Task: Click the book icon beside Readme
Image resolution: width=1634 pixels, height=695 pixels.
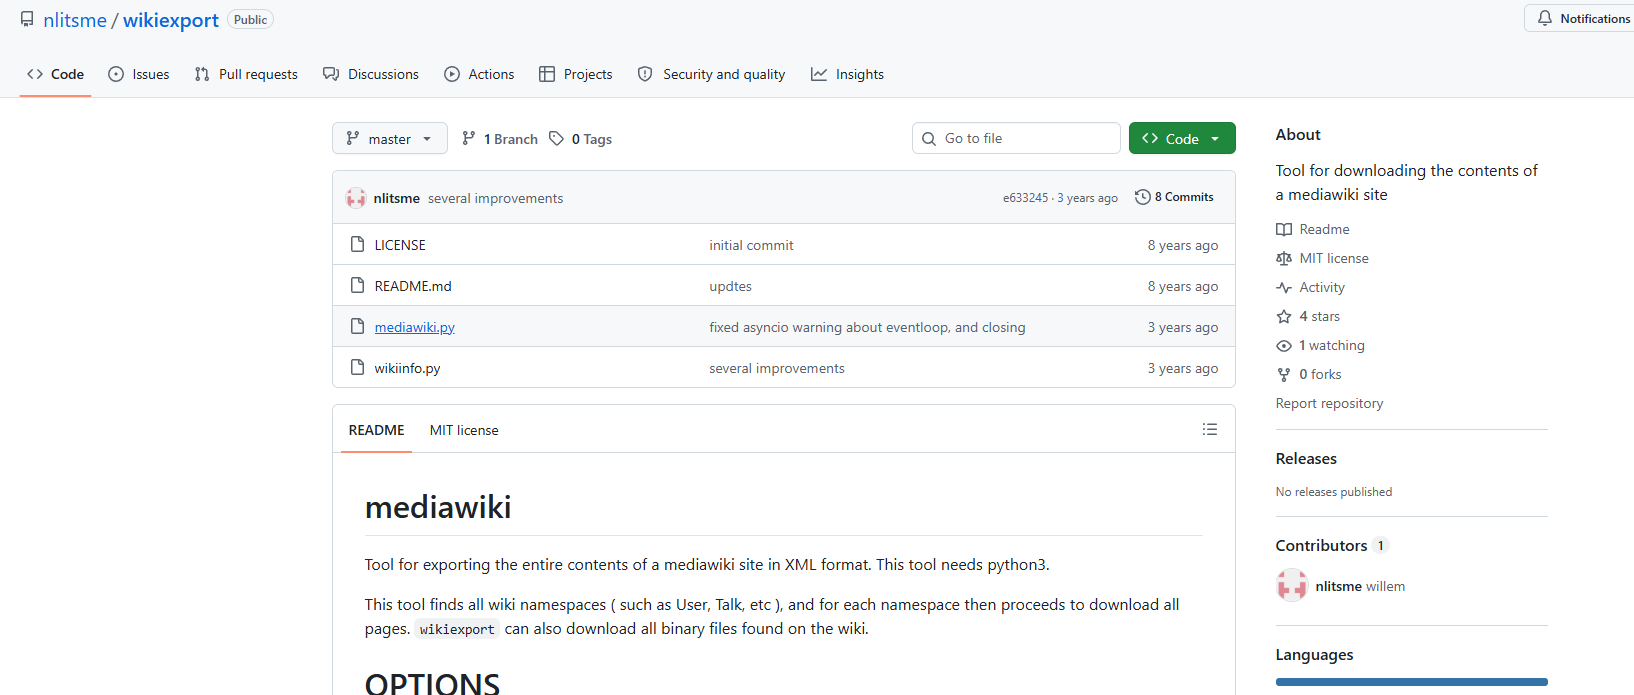Action: click(x=1284, y=229)
